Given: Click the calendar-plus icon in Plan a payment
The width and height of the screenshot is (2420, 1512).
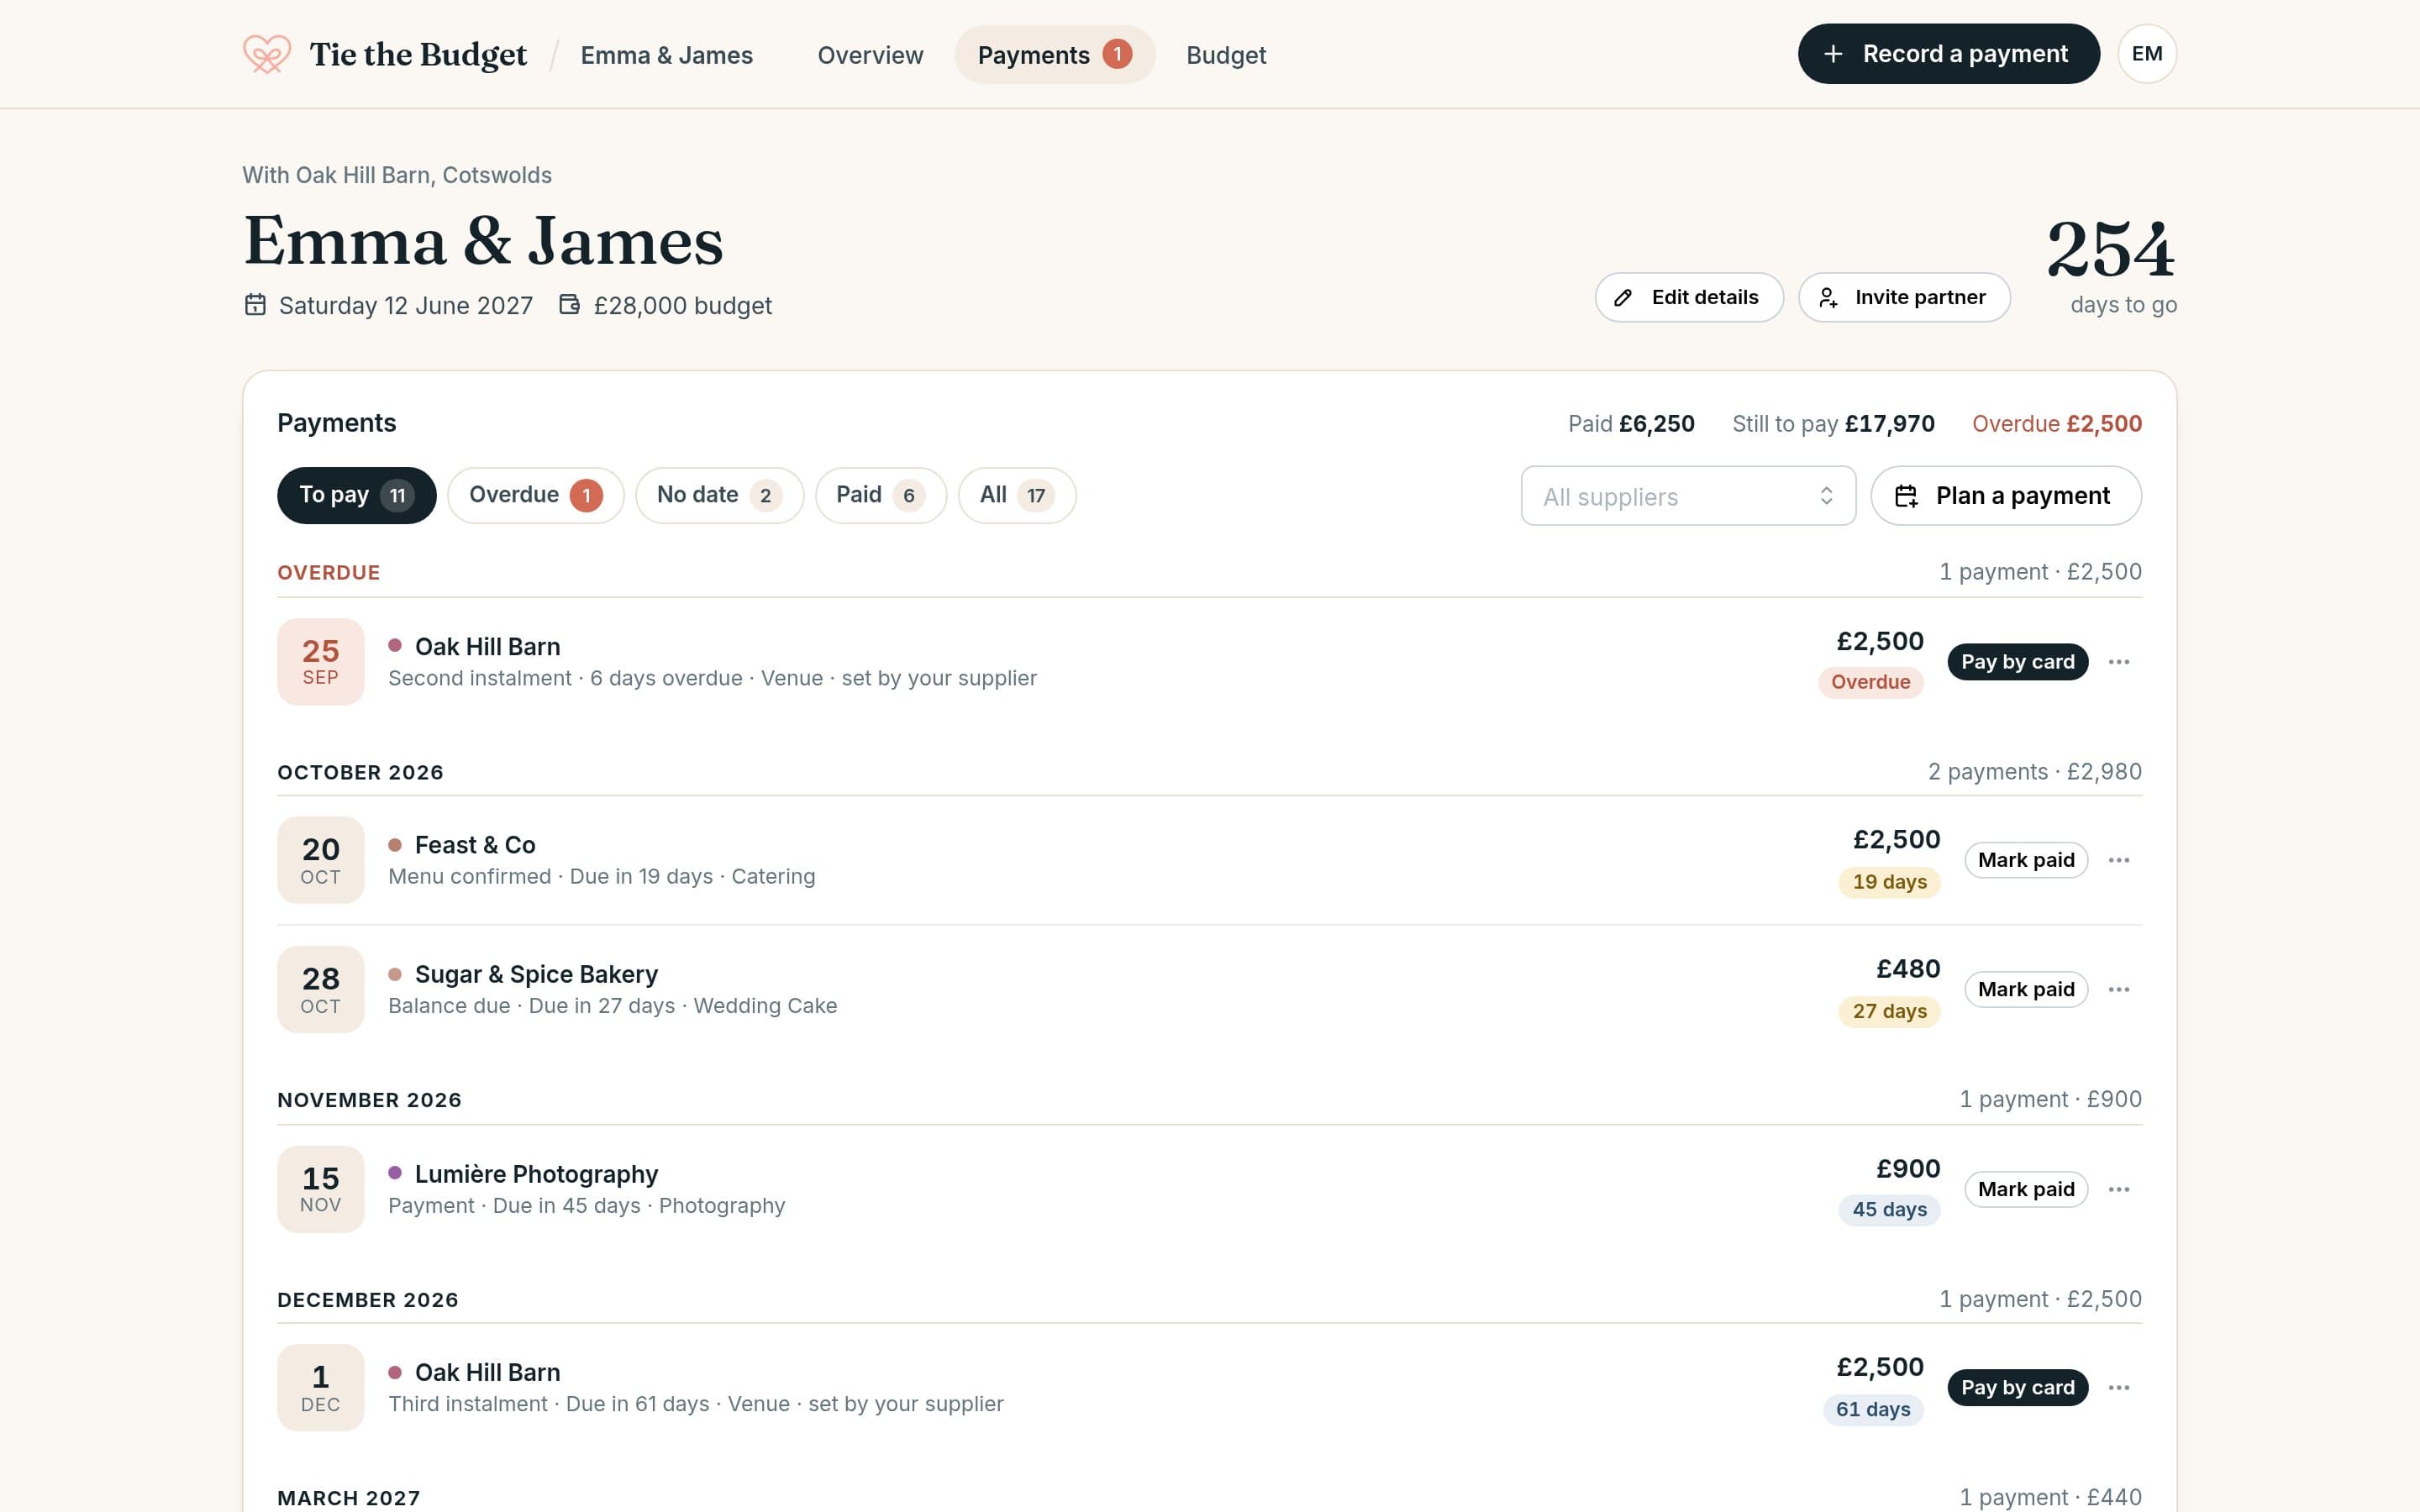Looking at the screenshot, I should pos(1906,496).
